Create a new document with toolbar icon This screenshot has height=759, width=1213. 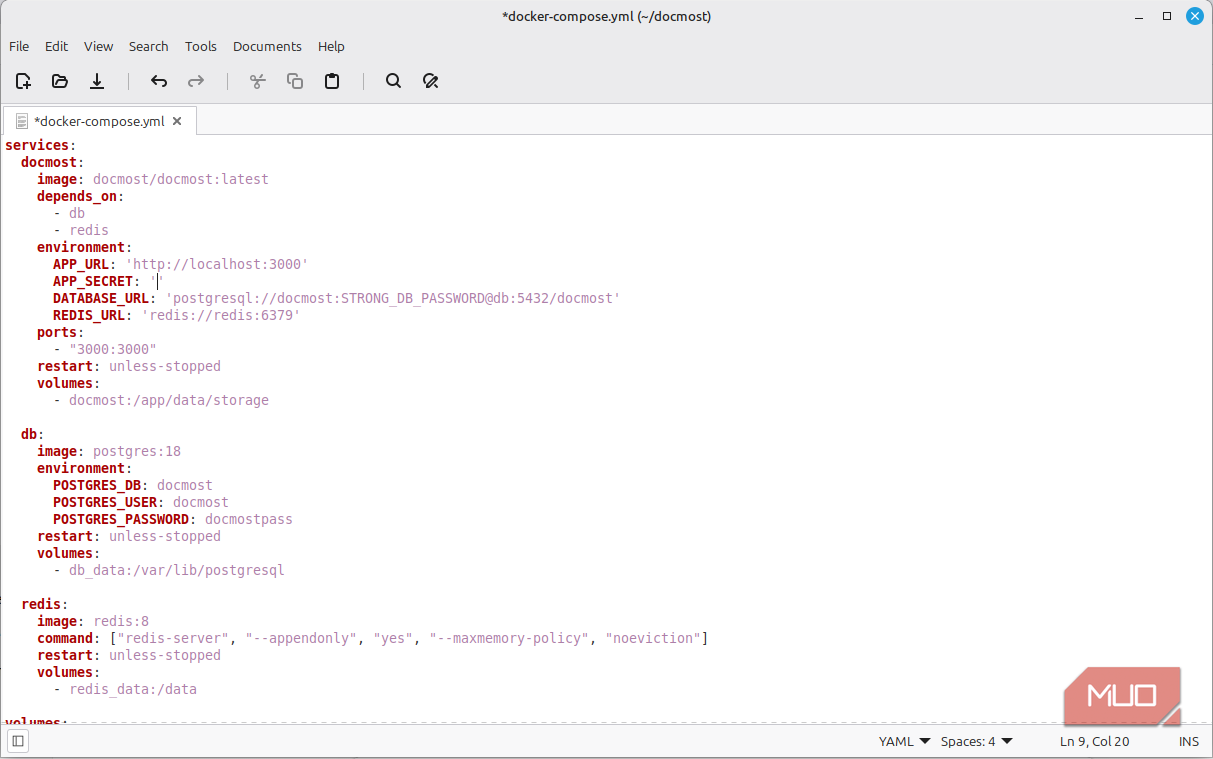click(x=23, y=81)
